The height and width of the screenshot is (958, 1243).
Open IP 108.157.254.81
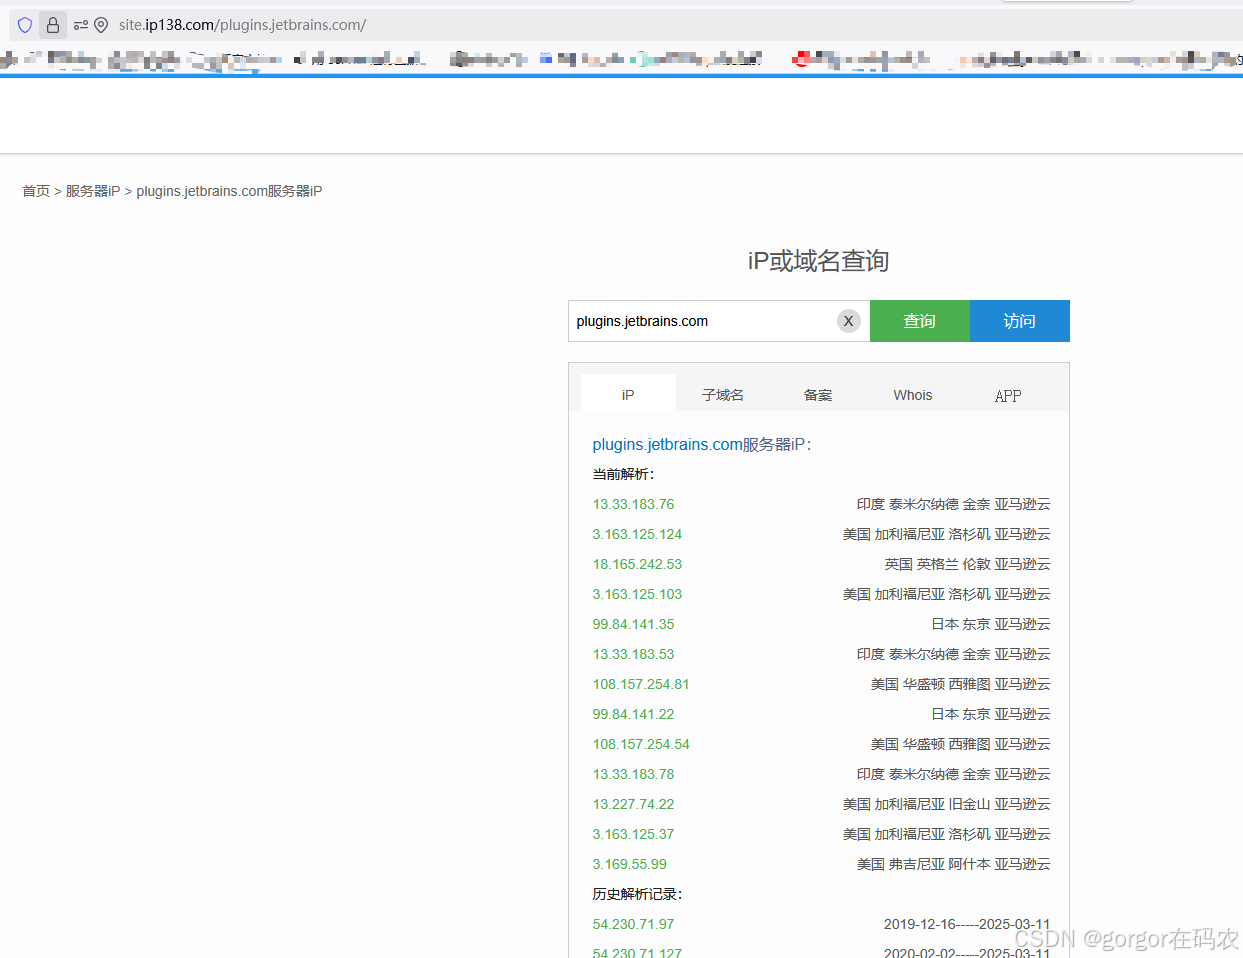pyautogui.click(x=641, y=684)
